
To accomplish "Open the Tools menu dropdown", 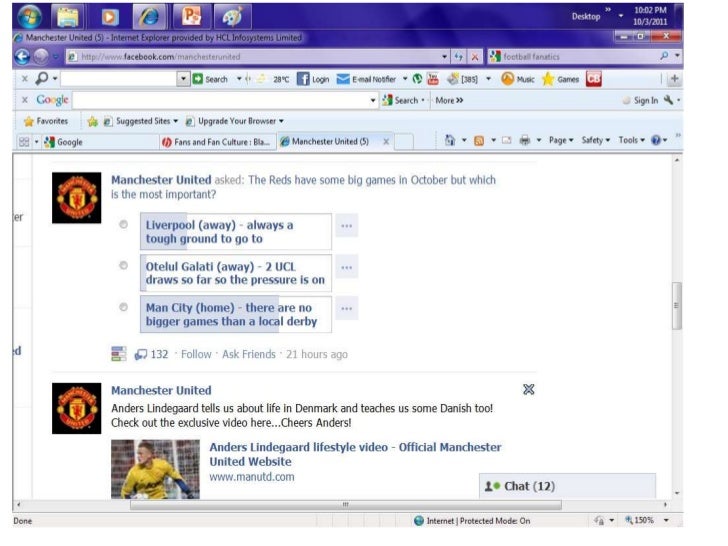I will (x=631, y=140).
